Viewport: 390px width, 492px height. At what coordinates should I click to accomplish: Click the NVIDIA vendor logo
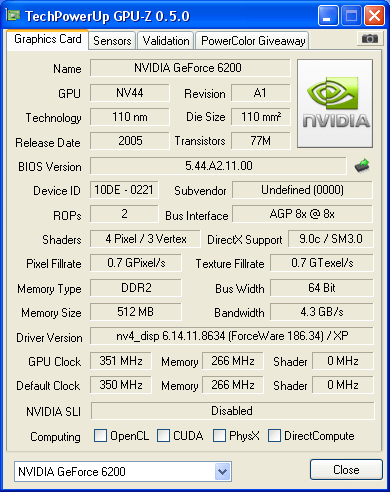pyautogui.click(x=335, y=104)
